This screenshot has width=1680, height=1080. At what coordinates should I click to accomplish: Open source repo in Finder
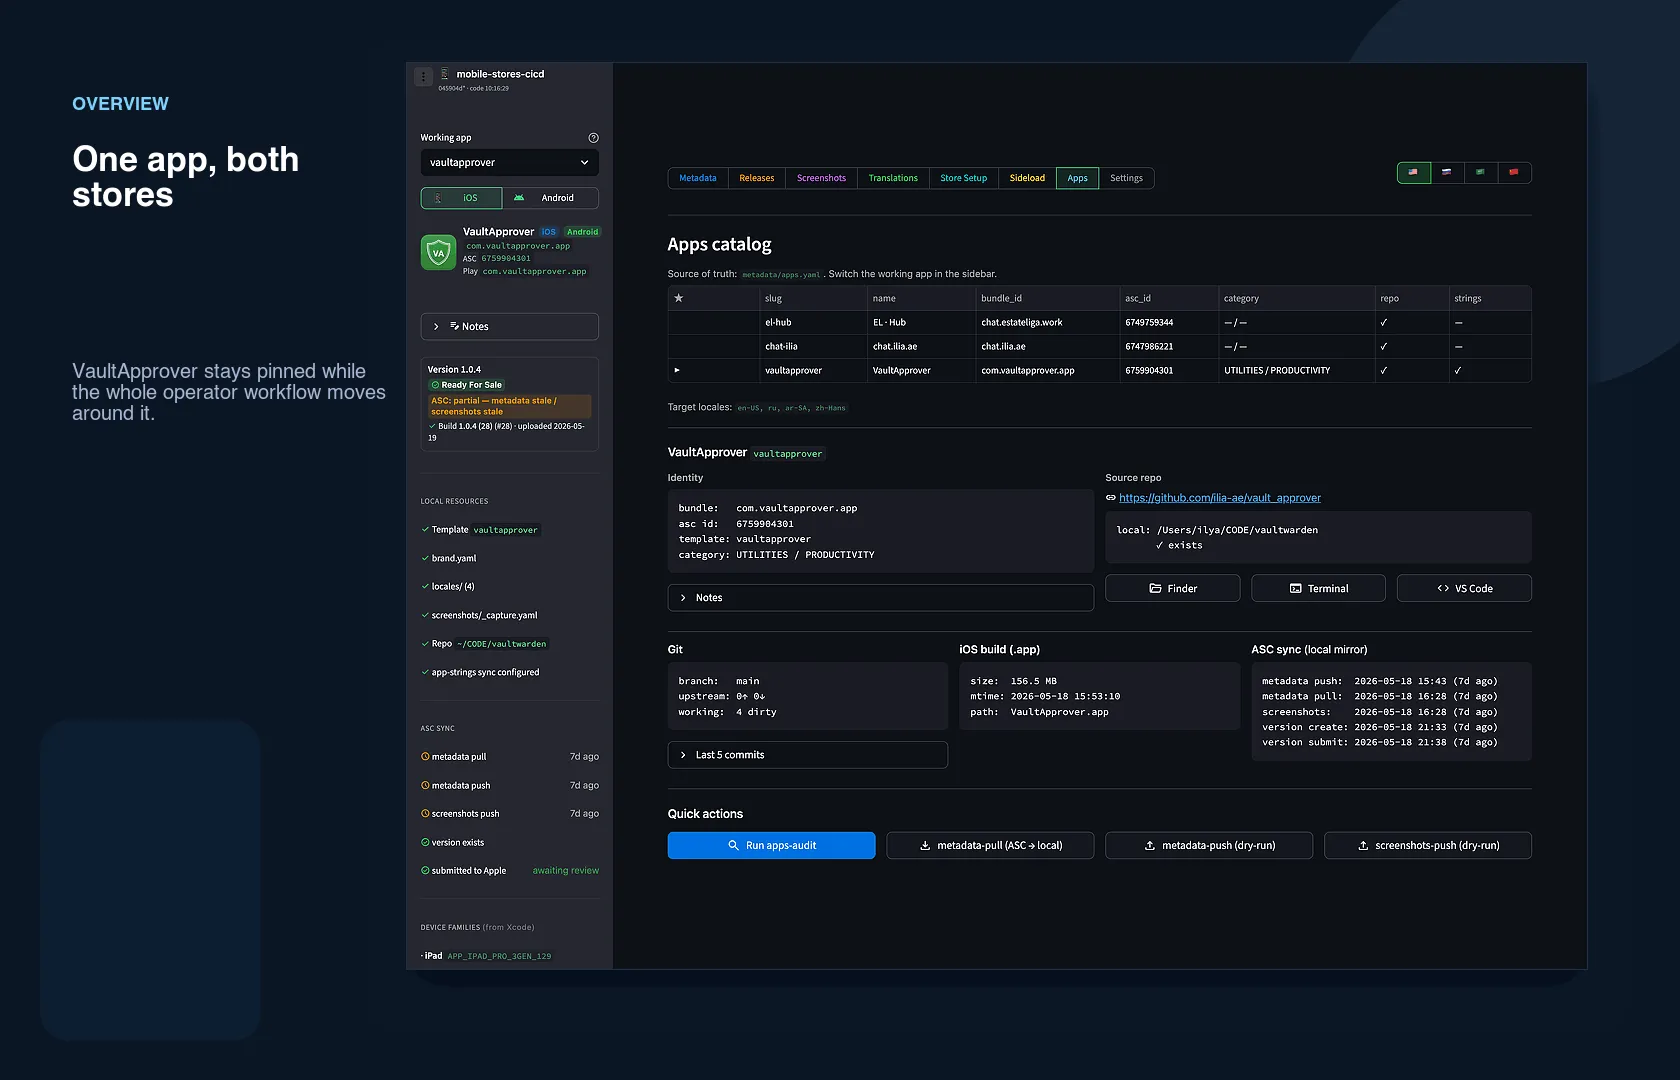point(1172,589)
